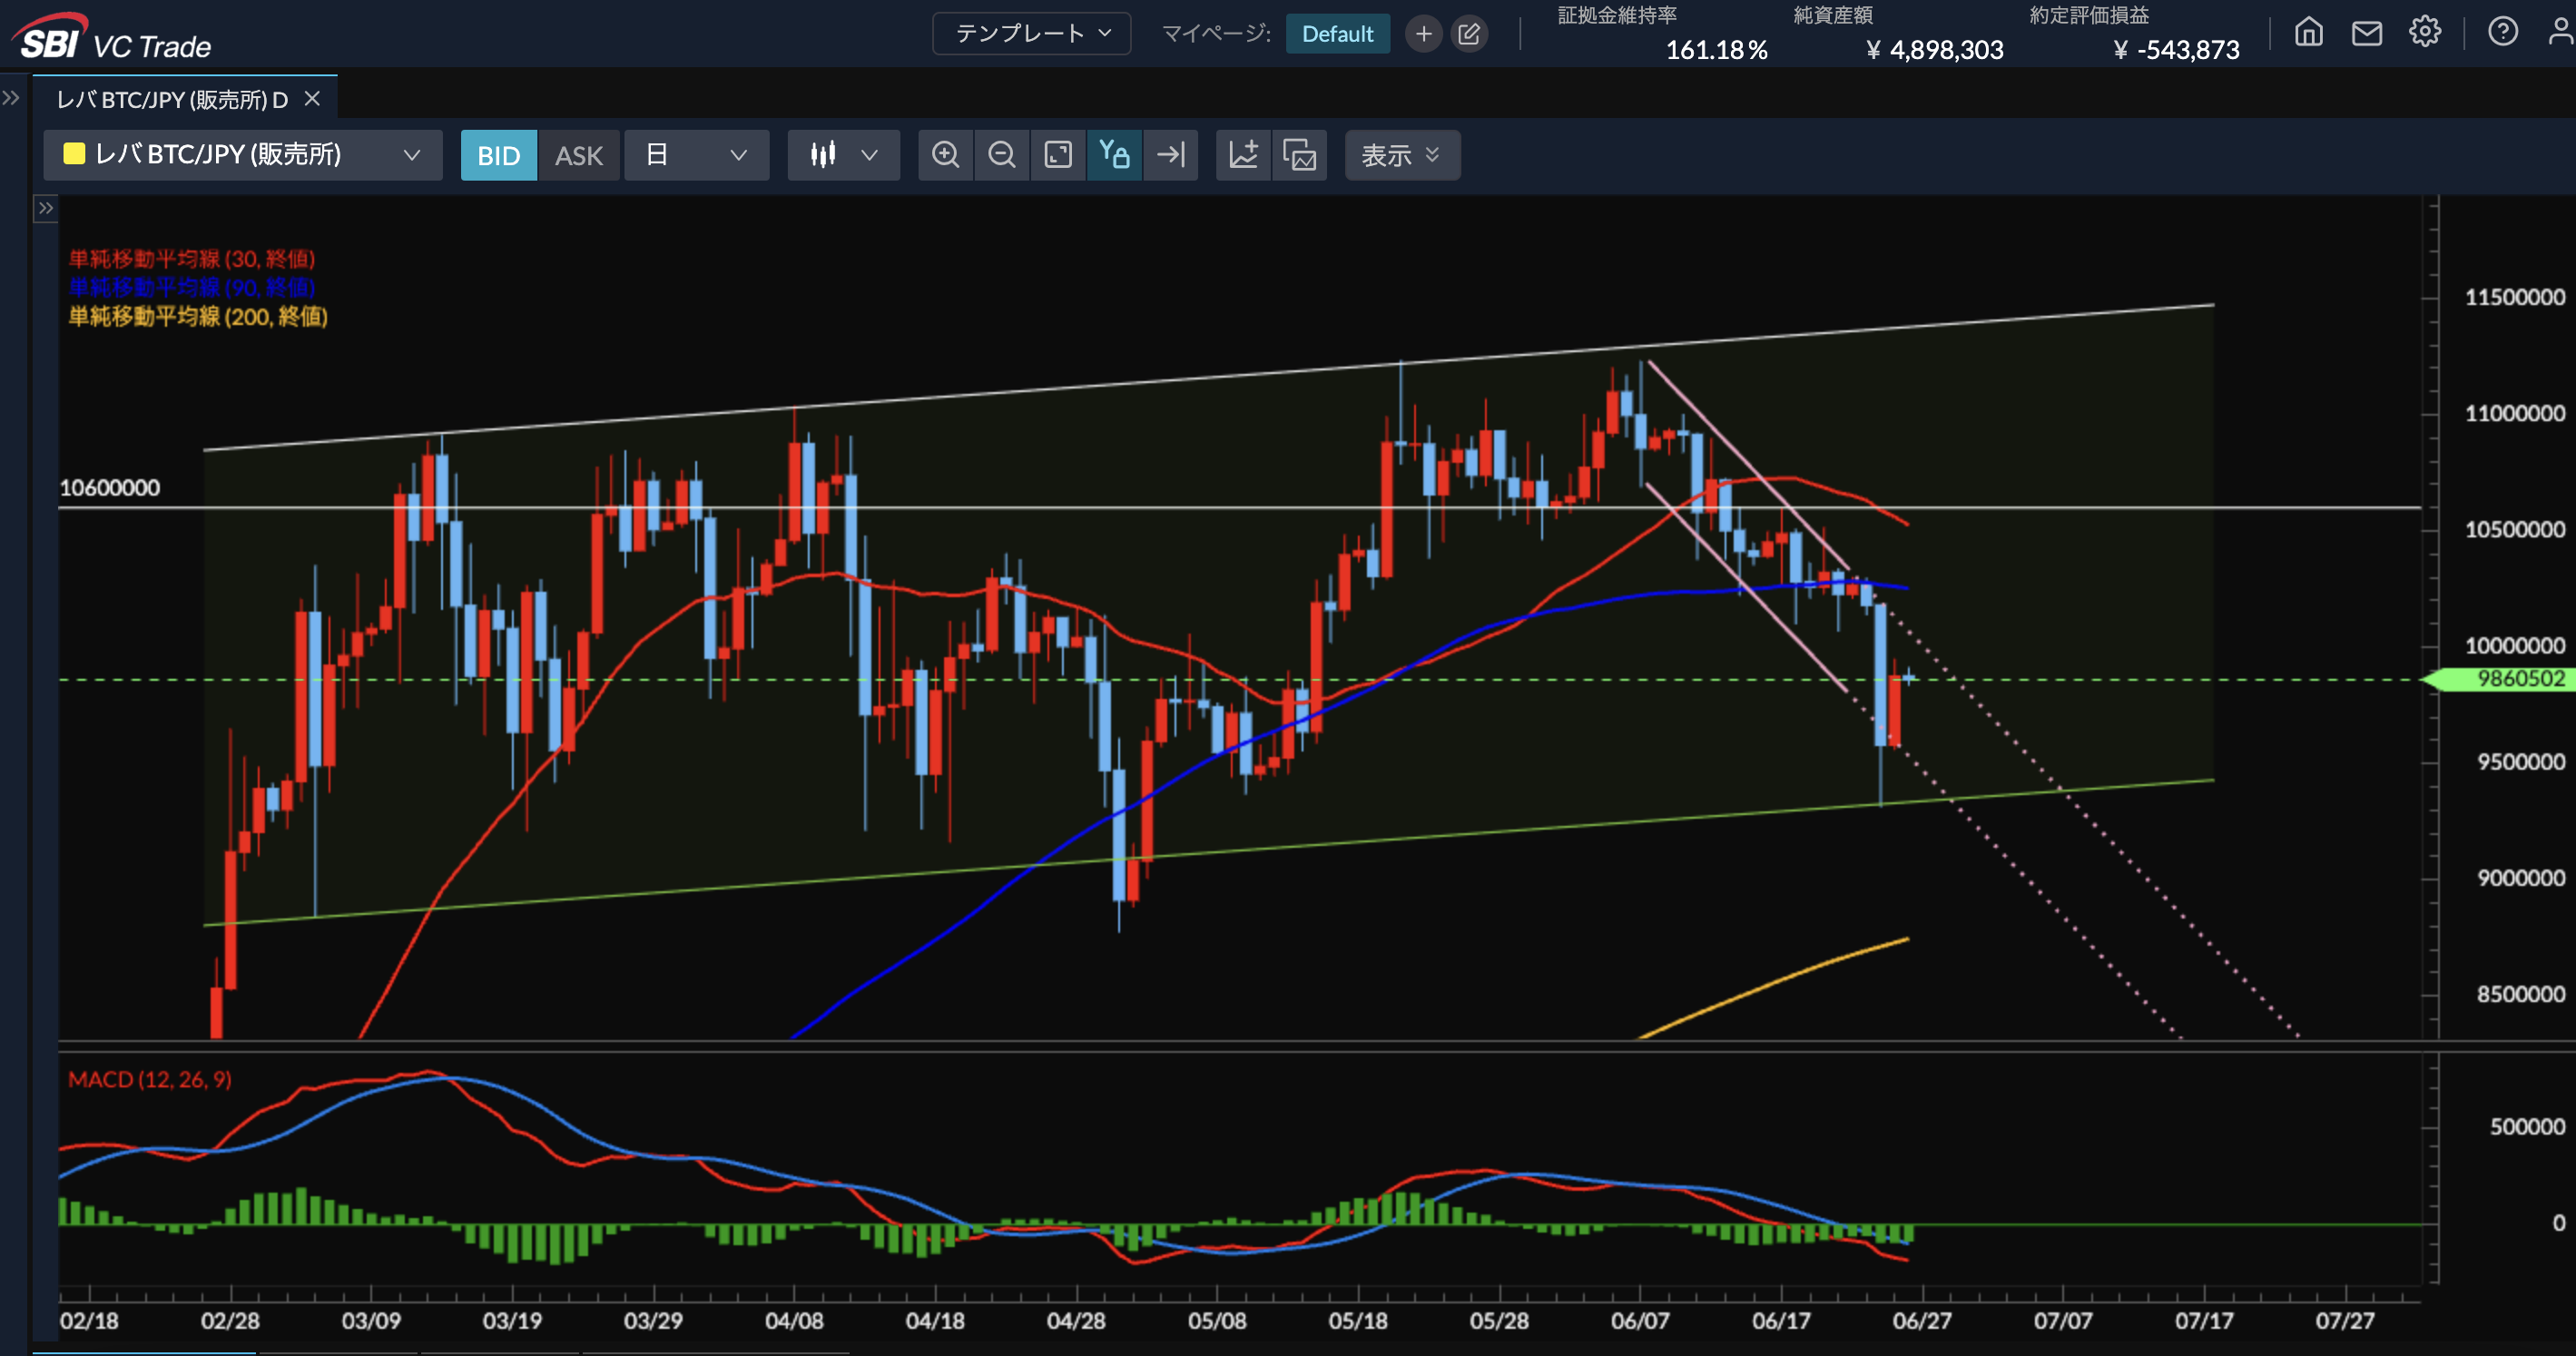
Task: Jump to the latest candle arrow
Action: (1170, 155)
